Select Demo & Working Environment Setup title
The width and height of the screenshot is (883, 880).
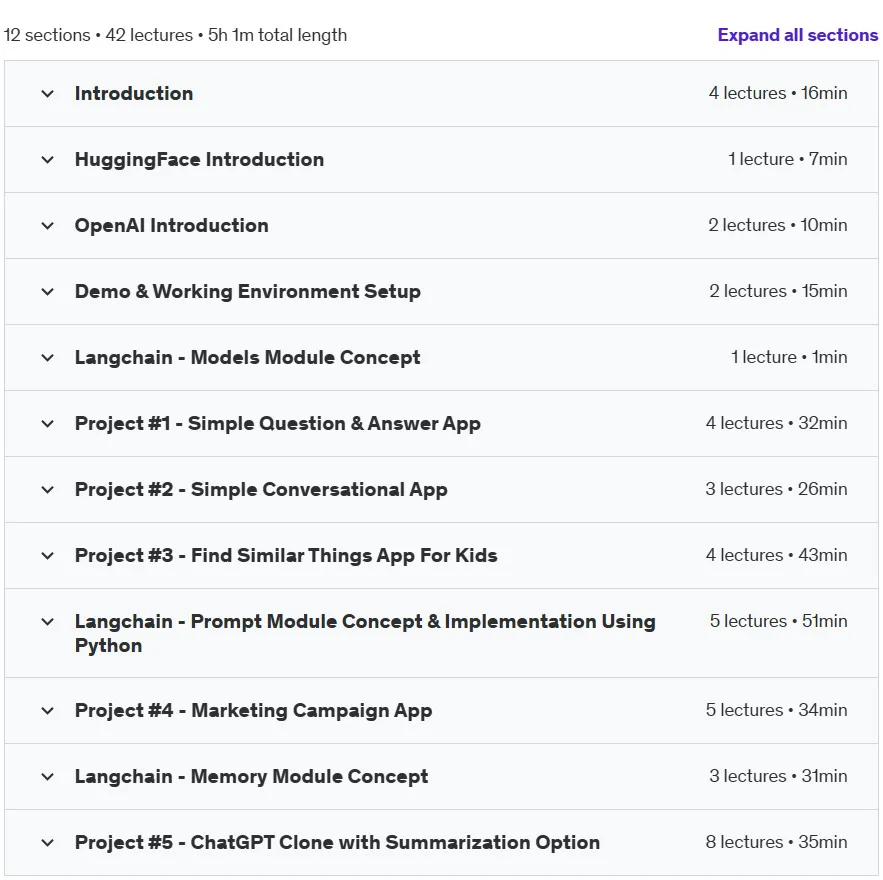tap(248, 291)
